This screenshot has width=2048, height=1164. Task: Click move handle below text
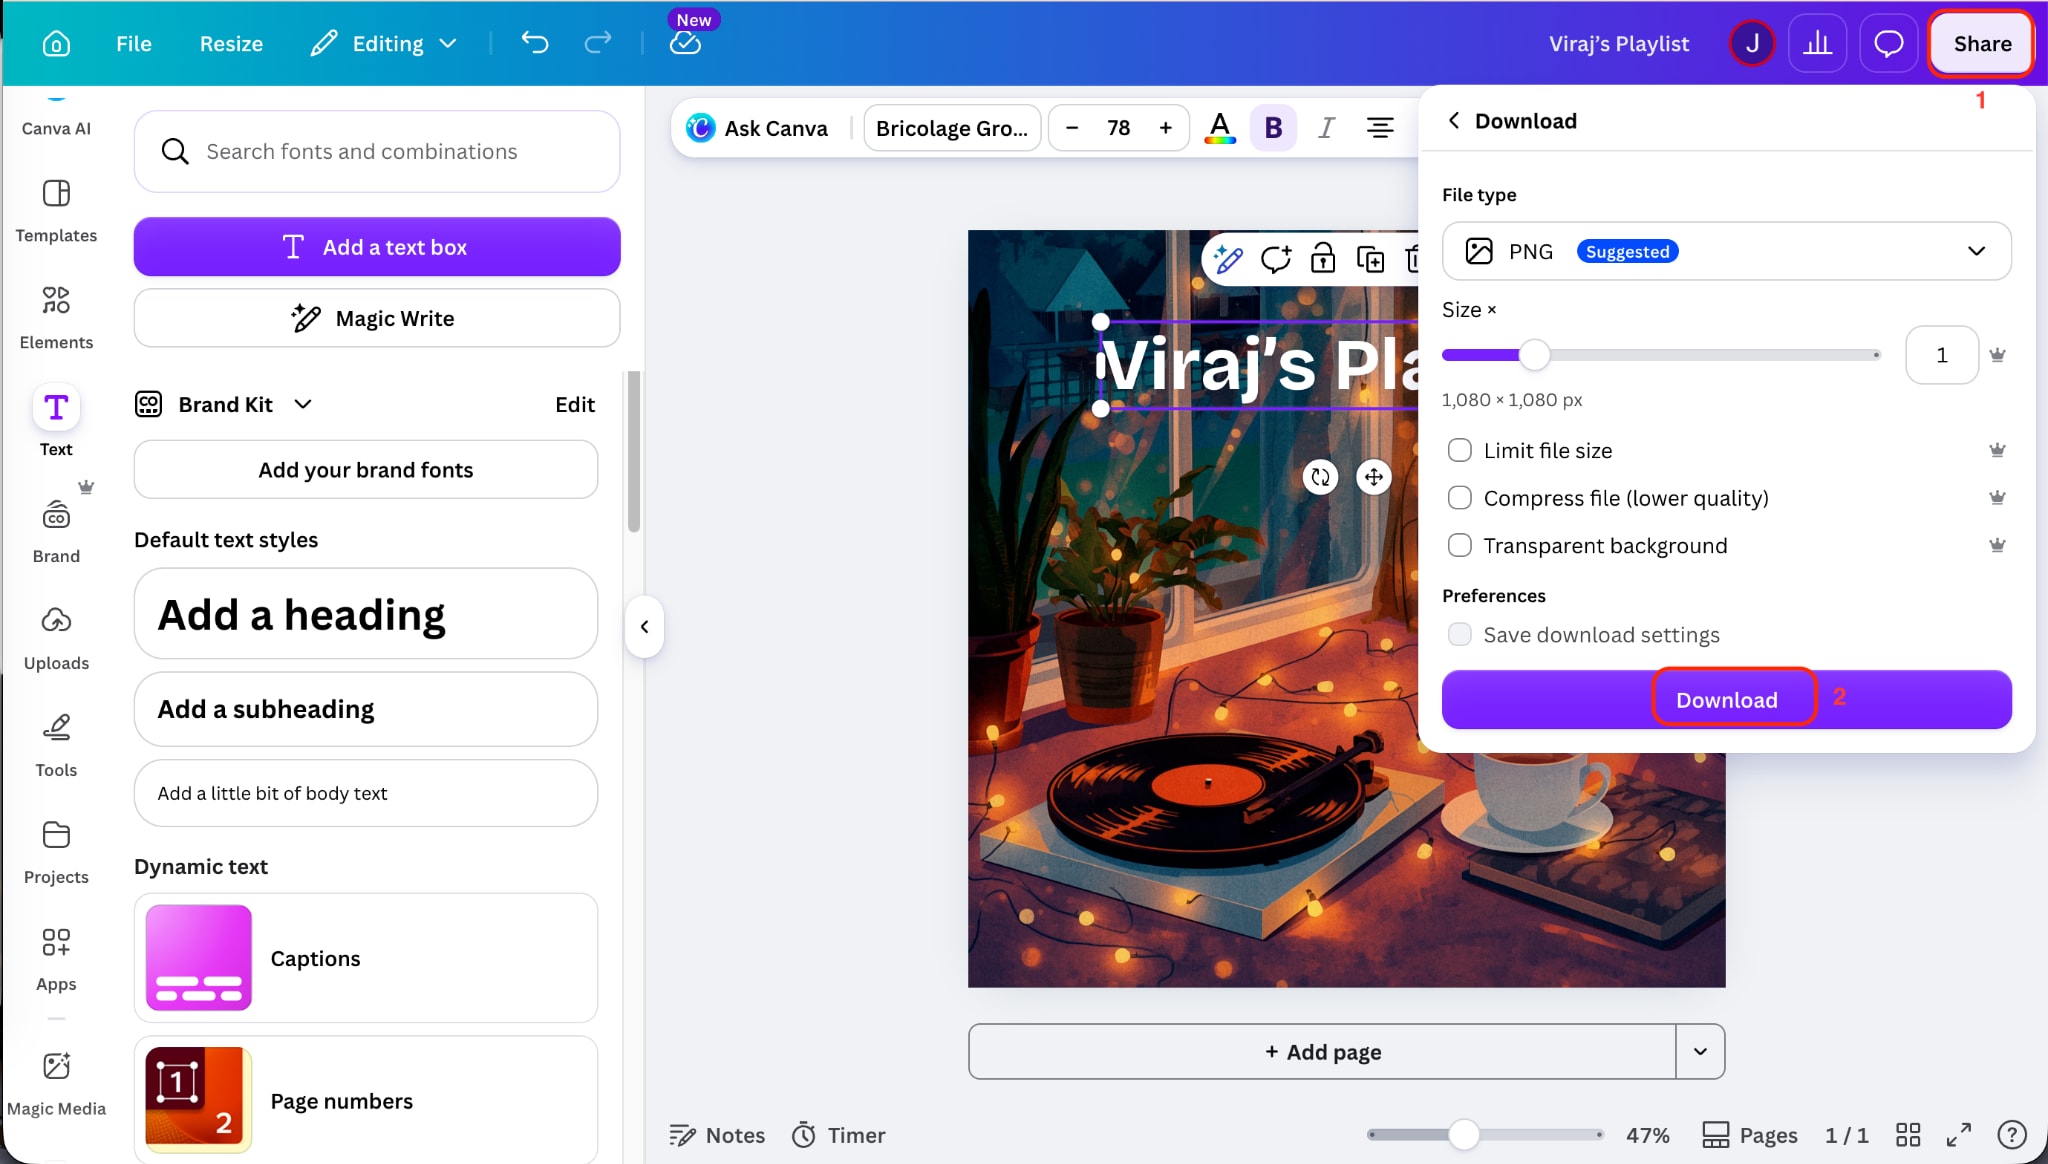coord(1374,477)
